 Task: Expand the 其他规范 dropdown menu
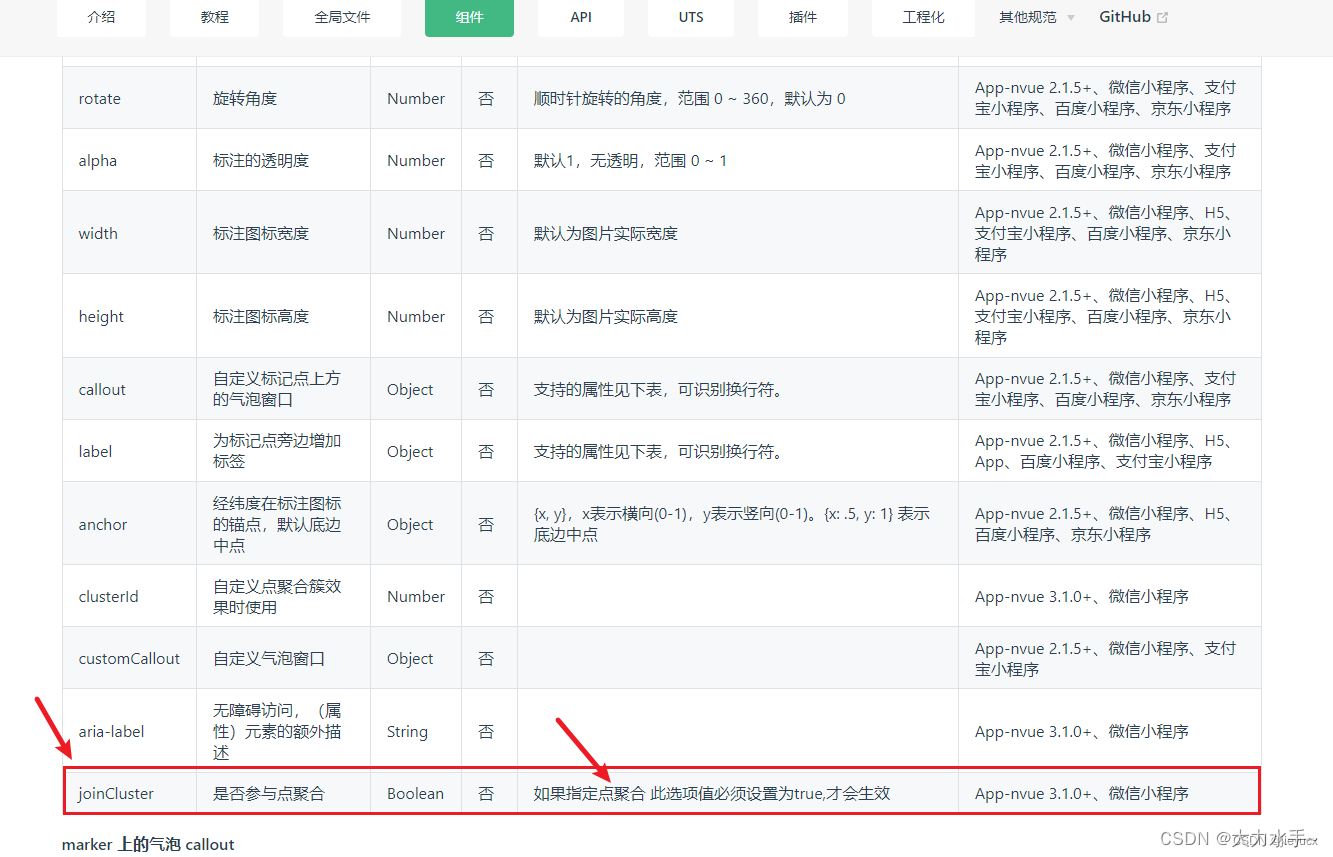1037,17
